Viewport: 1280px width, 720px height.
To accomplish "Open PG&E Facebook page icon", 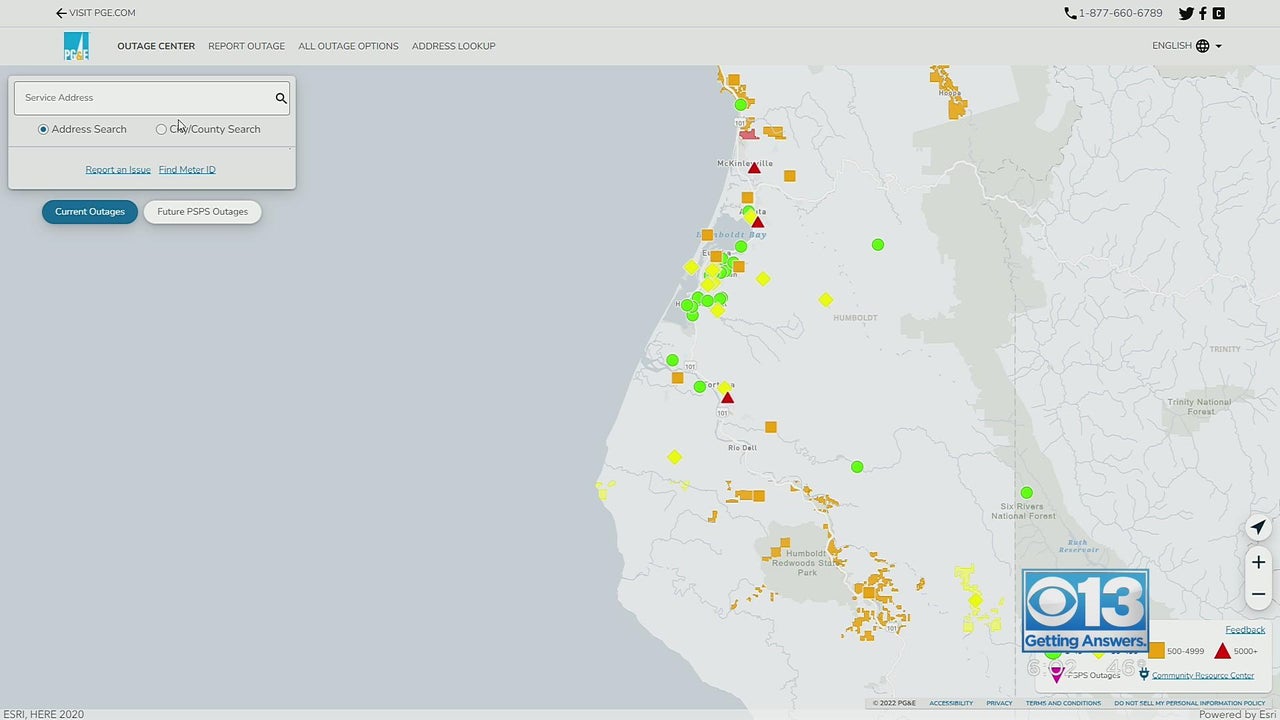I will 1203,14.
